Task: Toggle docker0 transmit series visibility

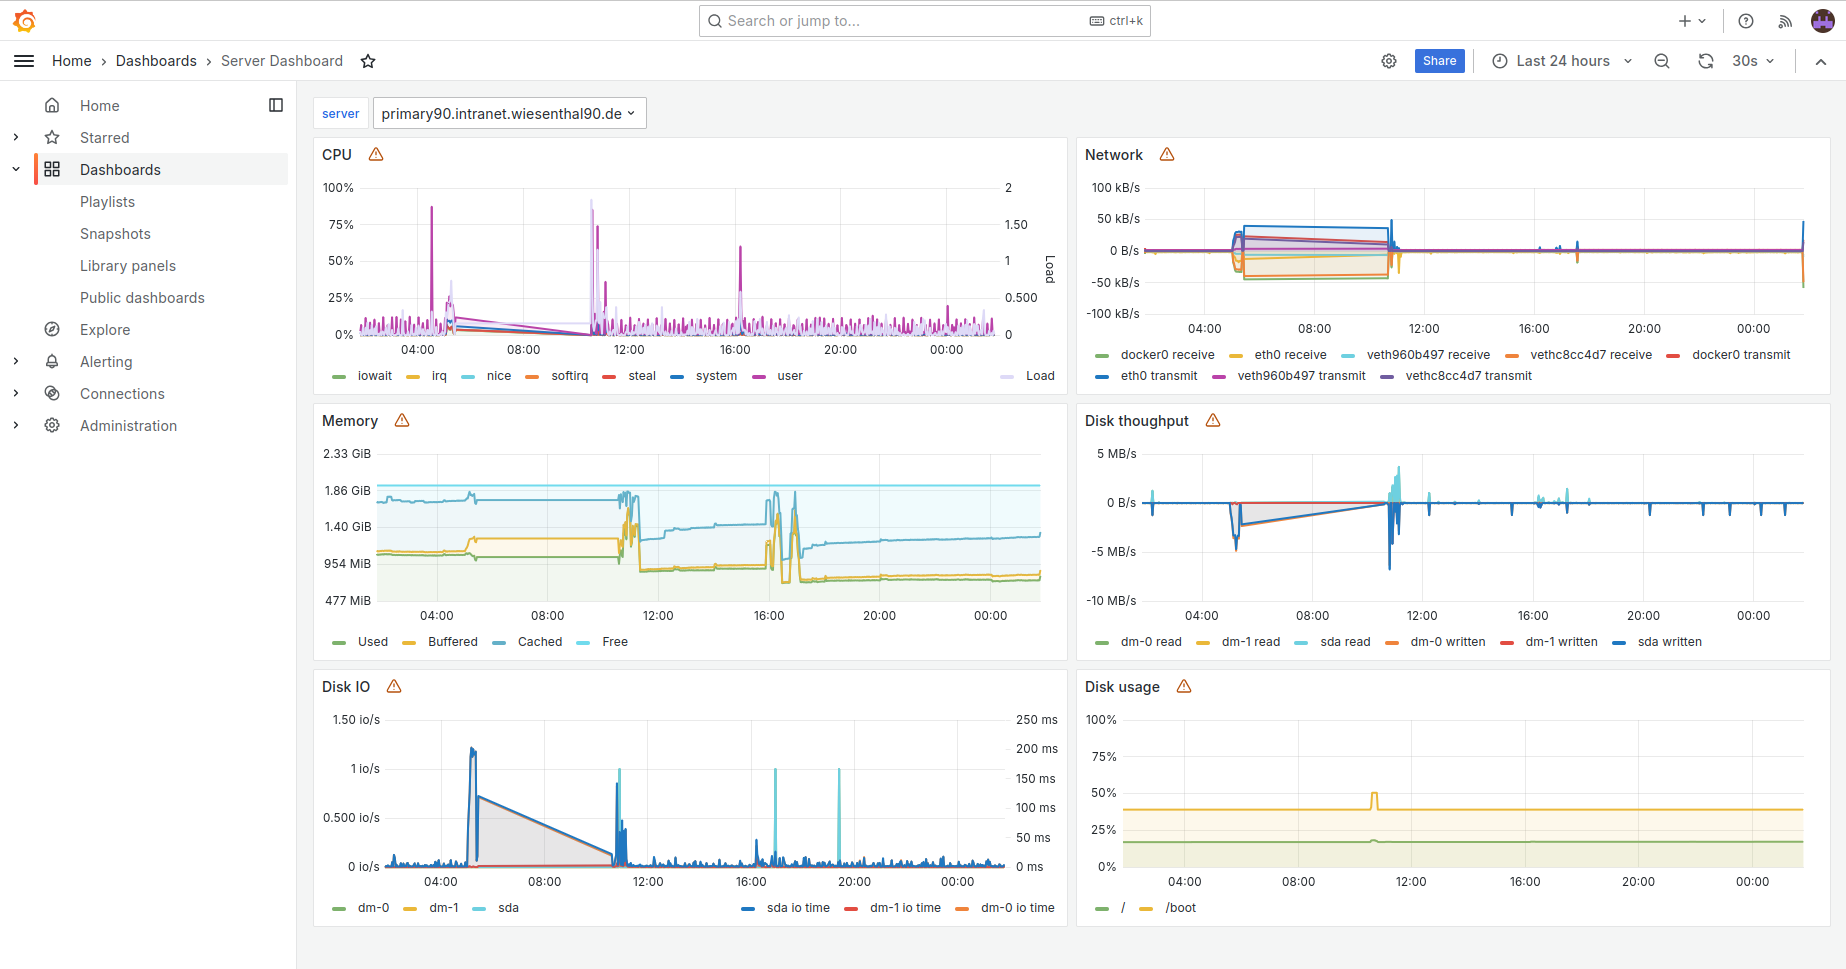Action: pos(1741,355)
